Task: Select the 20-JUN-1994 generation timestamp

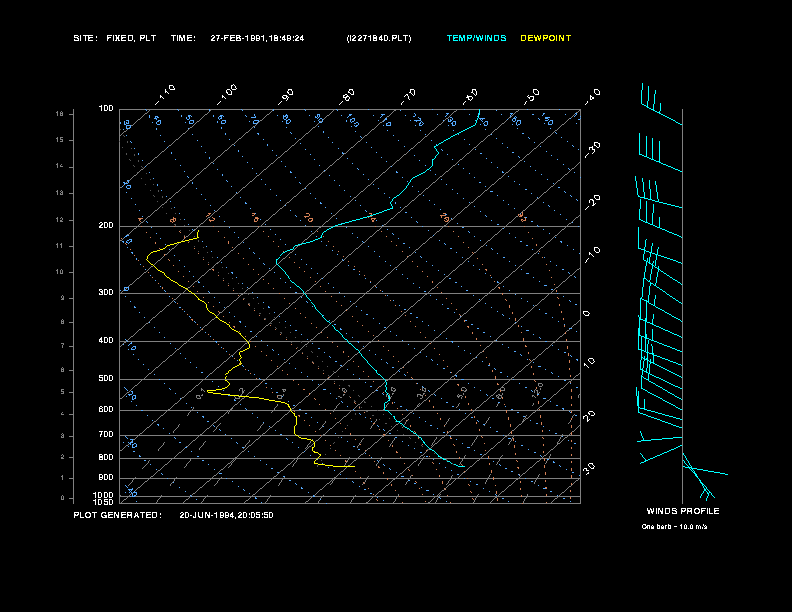Action: click(x=226, y=515)
